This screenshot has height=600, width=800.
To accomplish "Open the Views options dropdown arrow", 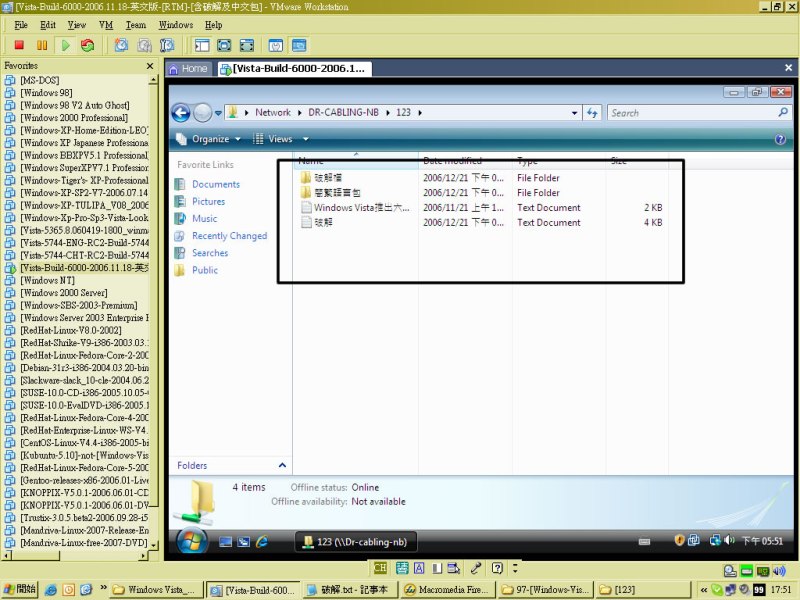I will tap(306, 139).
